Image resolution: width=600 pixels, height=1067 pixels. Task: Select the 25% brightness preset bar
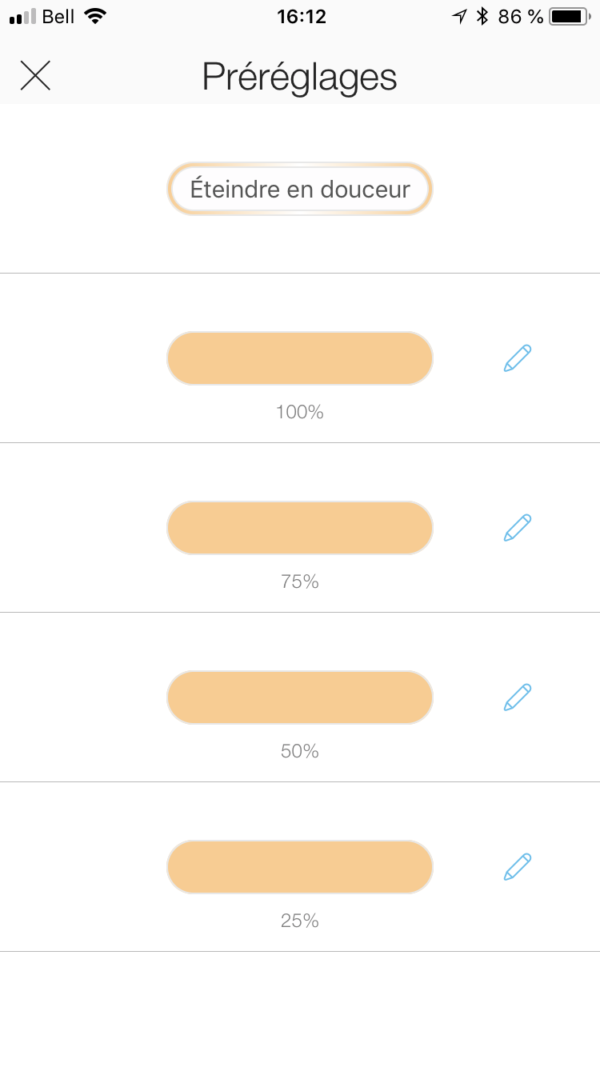(299, 867)
